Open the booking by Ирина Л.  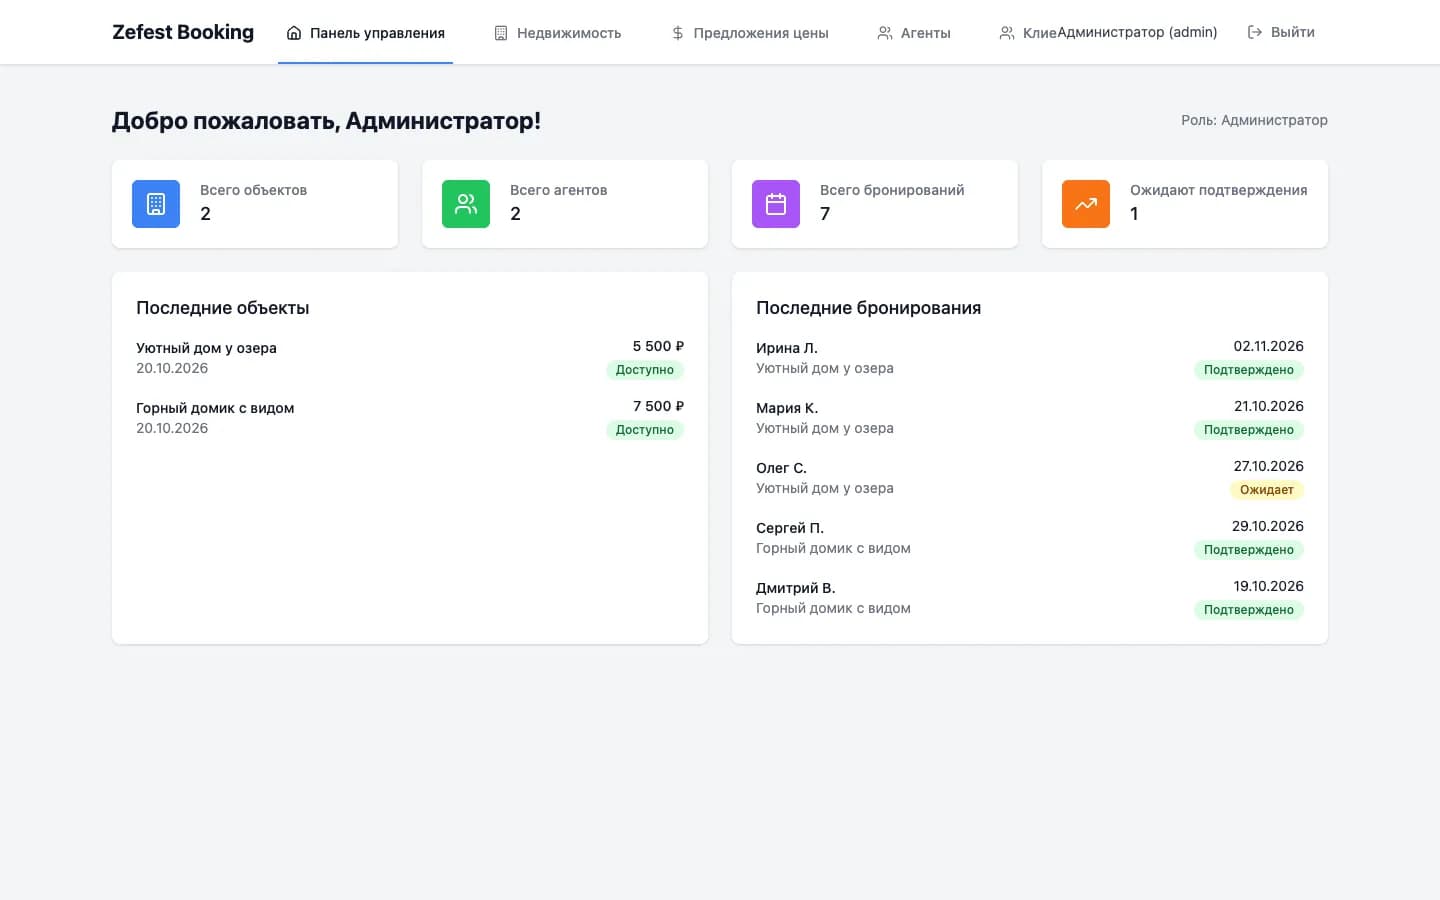pos(1030,358)
